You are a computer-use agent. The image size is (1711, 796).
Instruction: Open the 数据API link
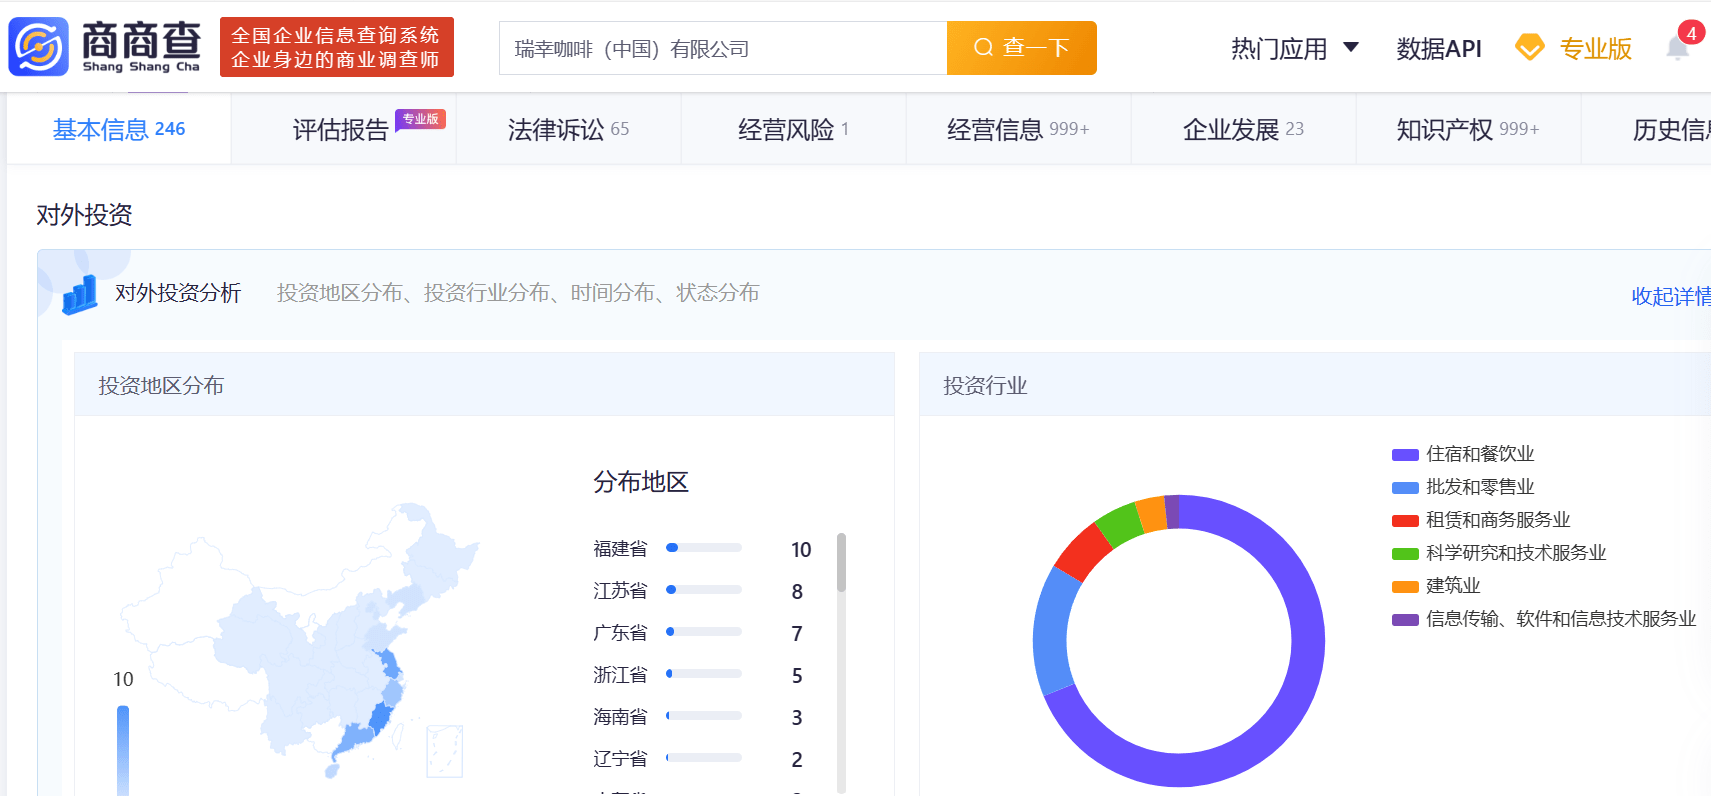click(1438, 48)
